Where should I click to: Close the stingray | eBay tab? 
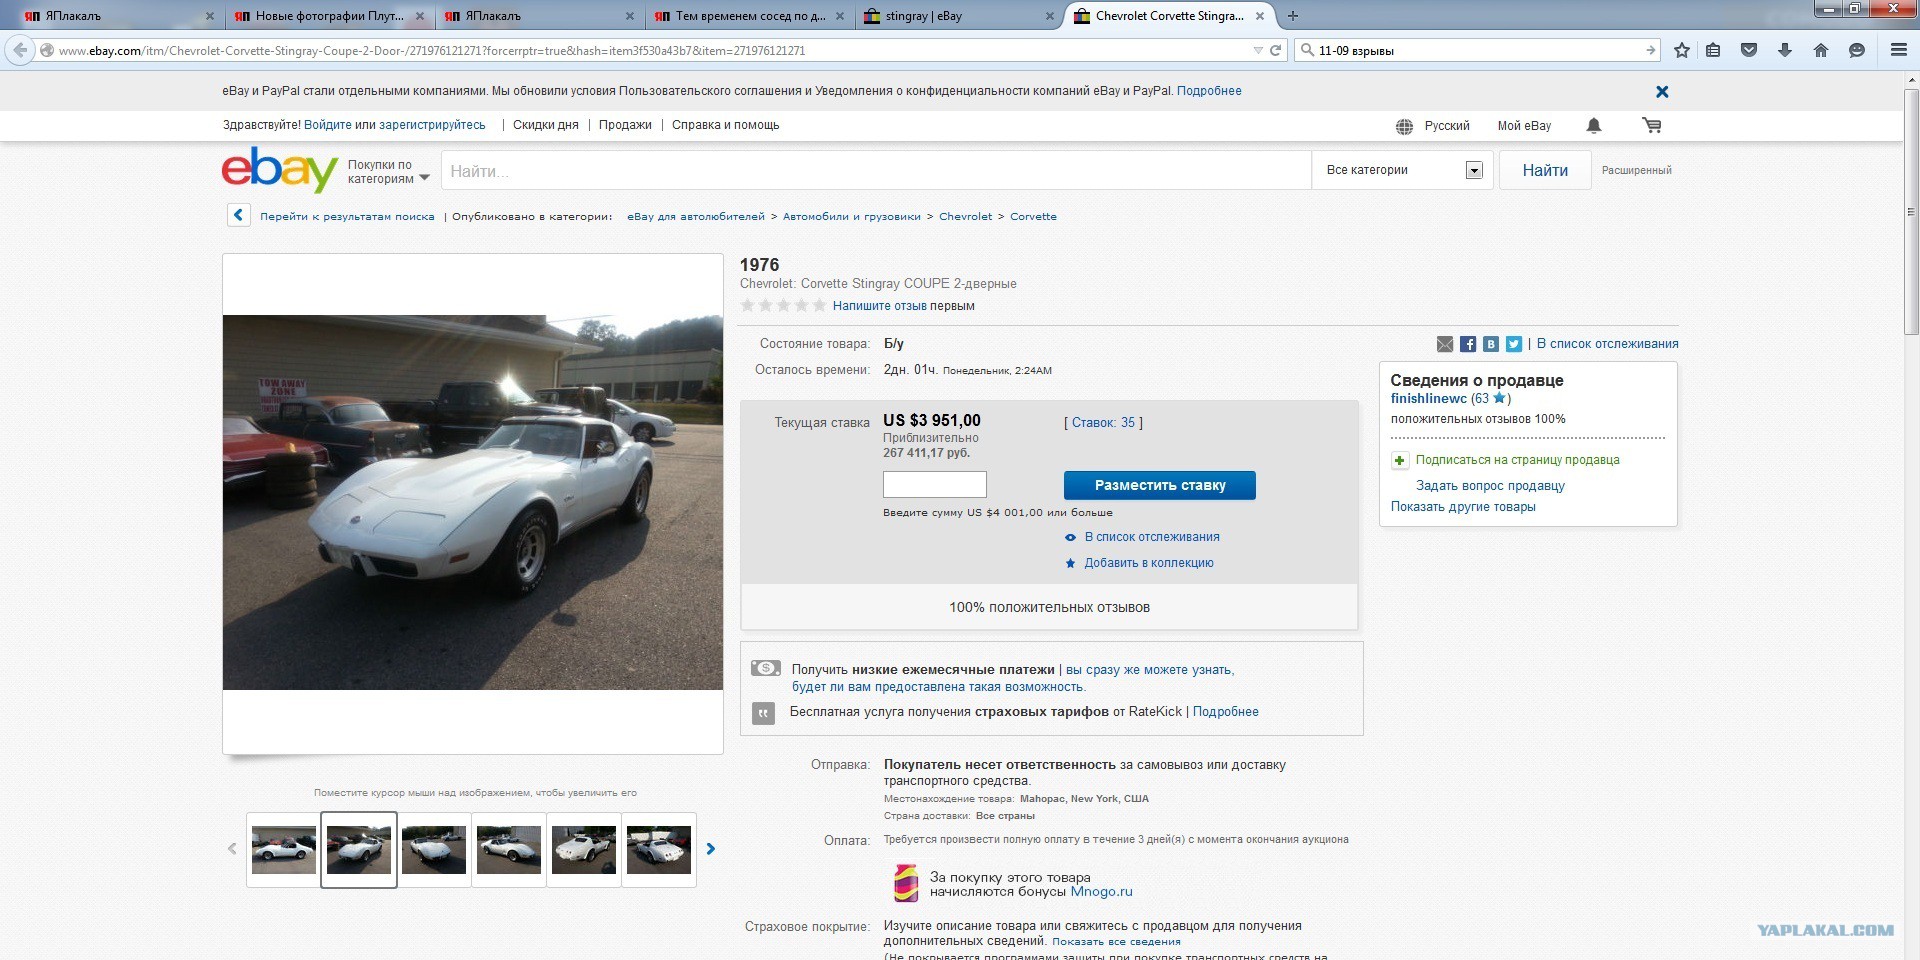pos(1049,16)
